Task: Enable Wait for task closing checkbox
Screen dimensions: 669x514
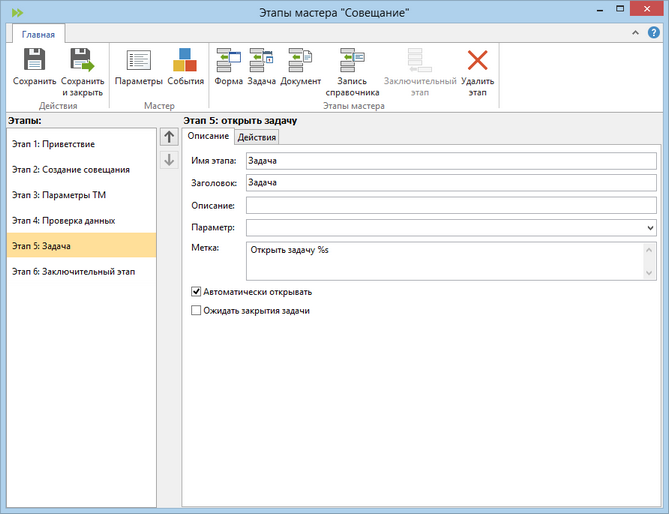Action: 196,311
